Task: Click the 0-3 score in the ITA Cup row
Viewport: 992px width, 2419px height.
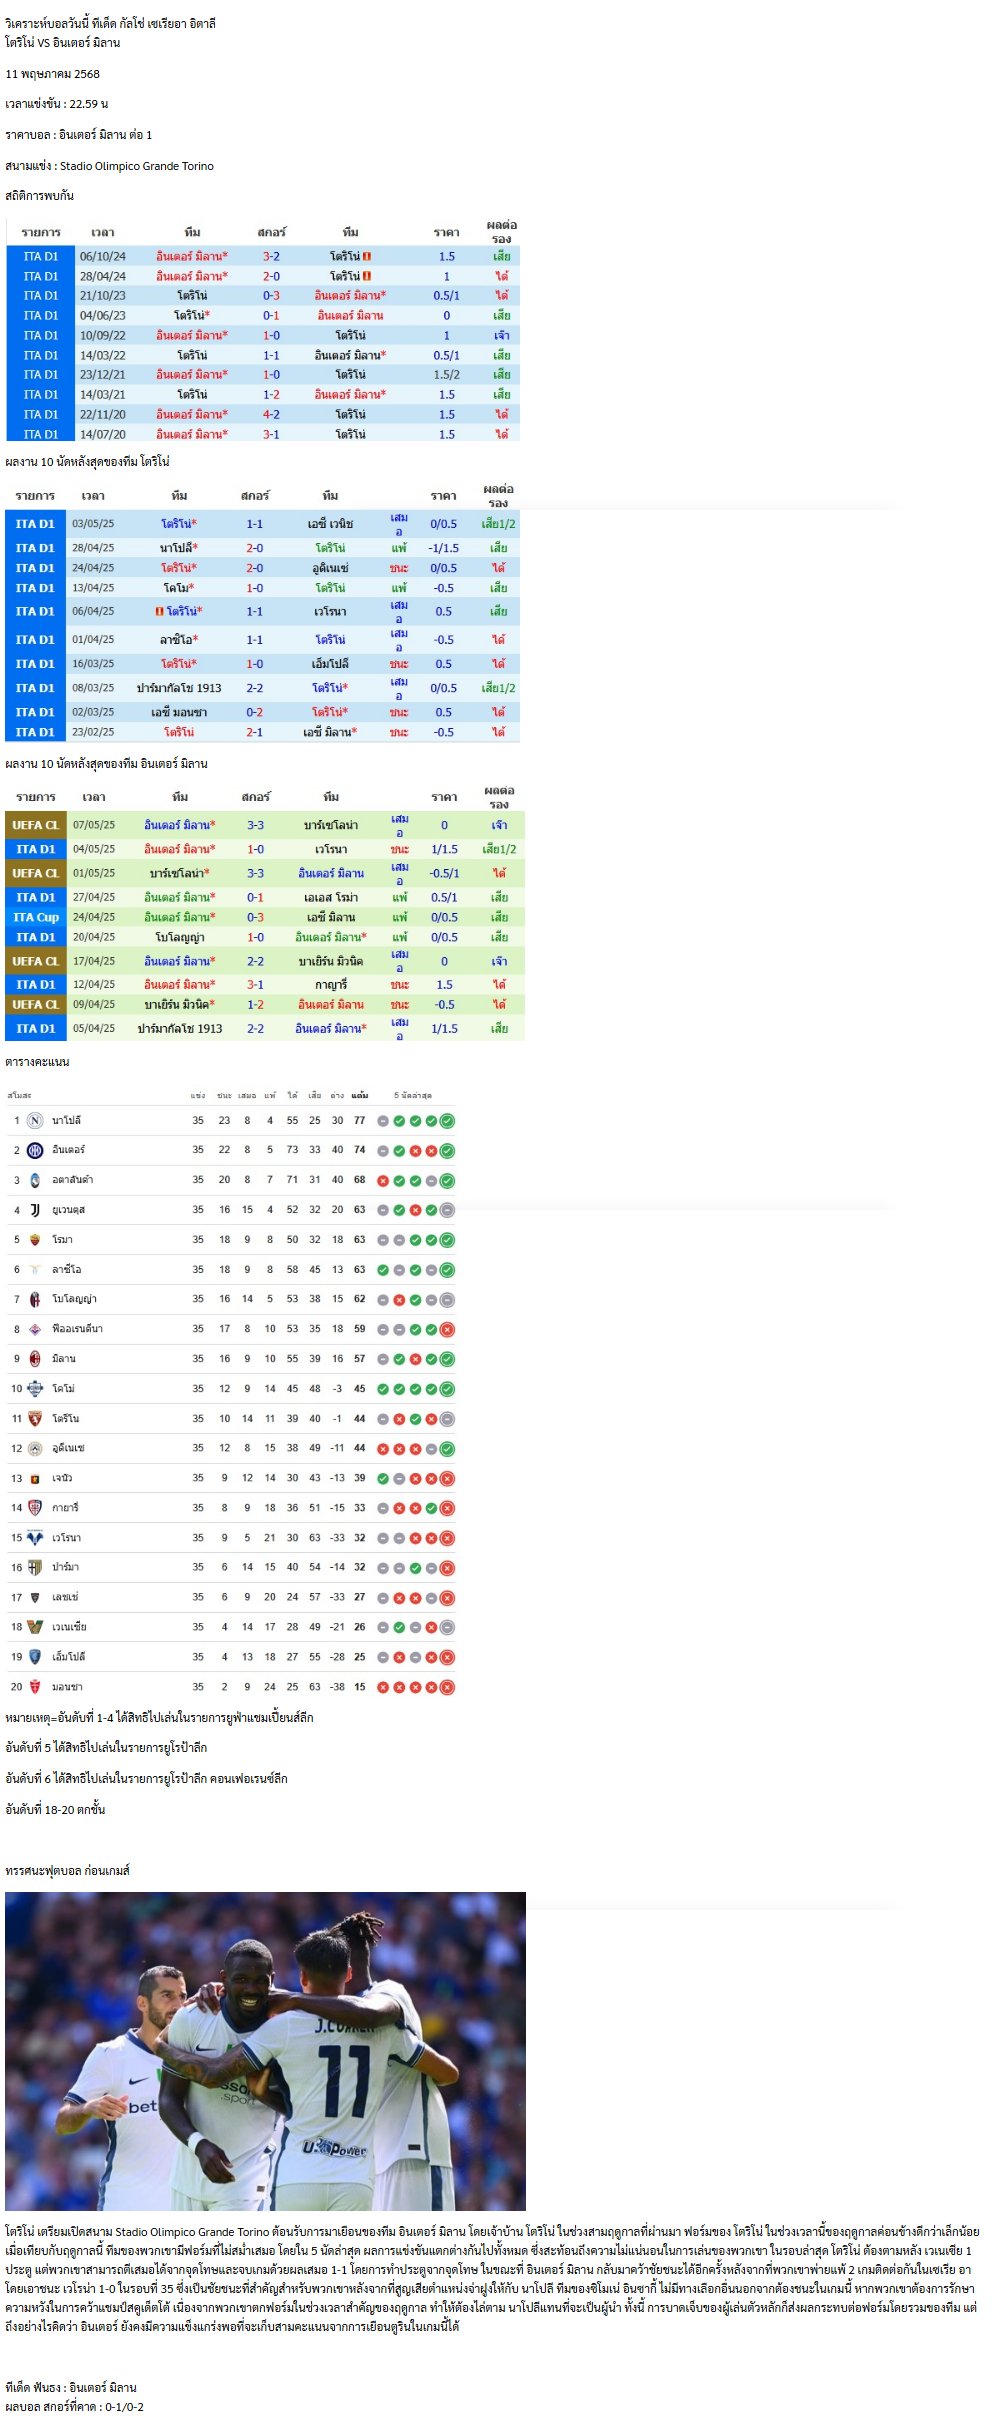Action: [255, 917]
